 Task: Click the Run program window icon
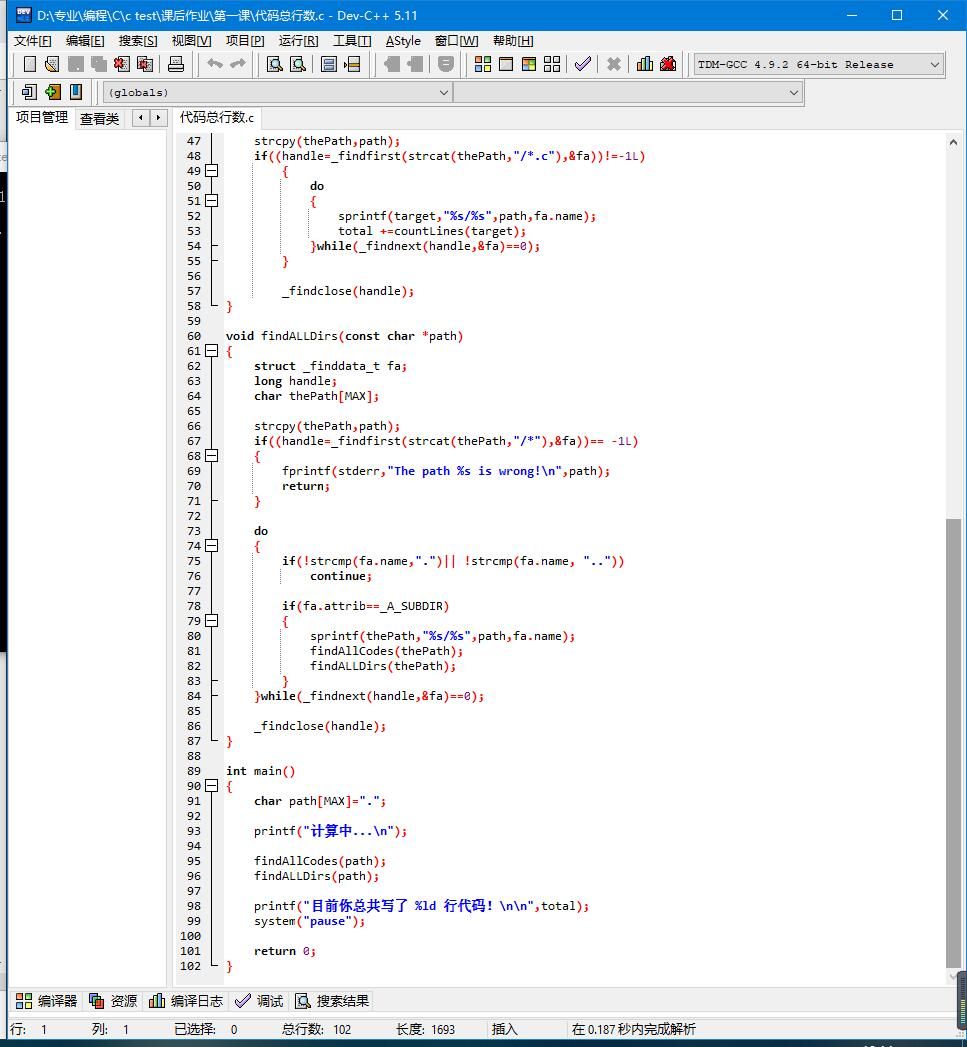coord(506,64)
